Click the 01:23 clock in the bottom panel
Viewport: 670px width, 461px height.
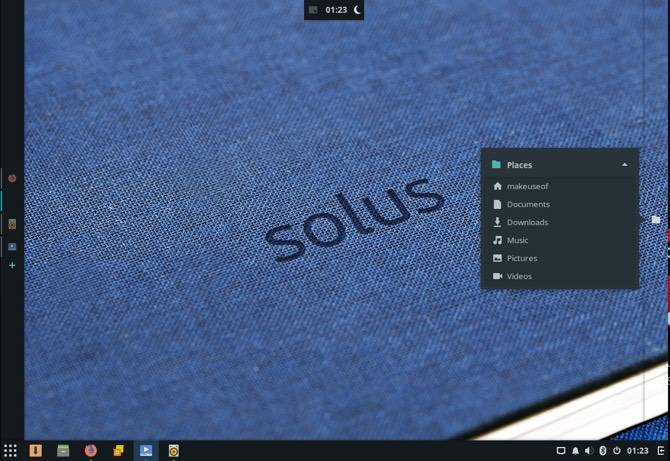638,450
